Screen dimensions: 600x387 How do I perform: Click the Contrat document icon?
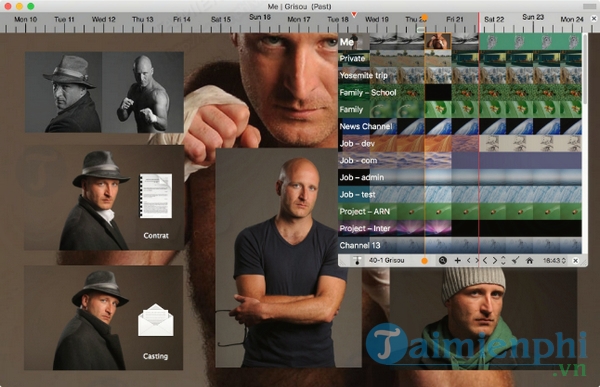point(156,196)
